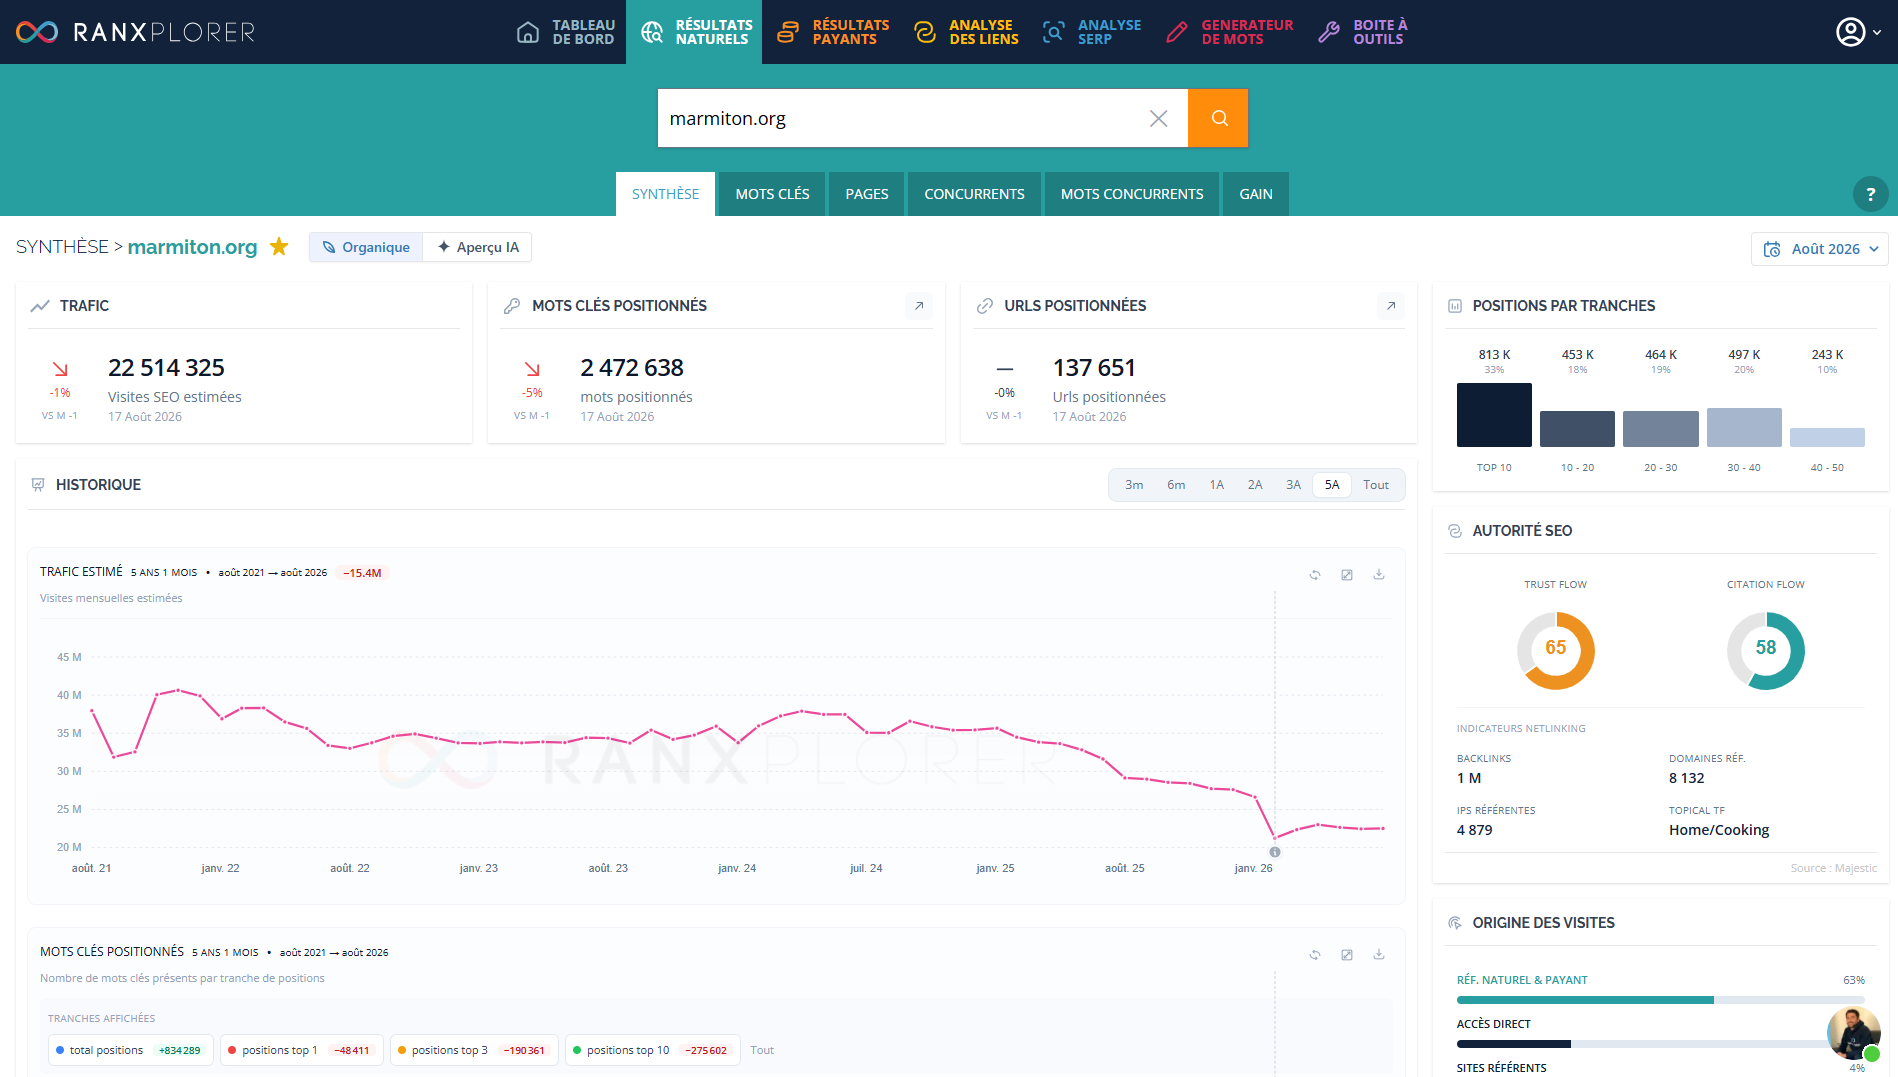The width and height of the screenshot is (1898, 1077).
Task: Select 5A history range
Action: point(1332,485)
